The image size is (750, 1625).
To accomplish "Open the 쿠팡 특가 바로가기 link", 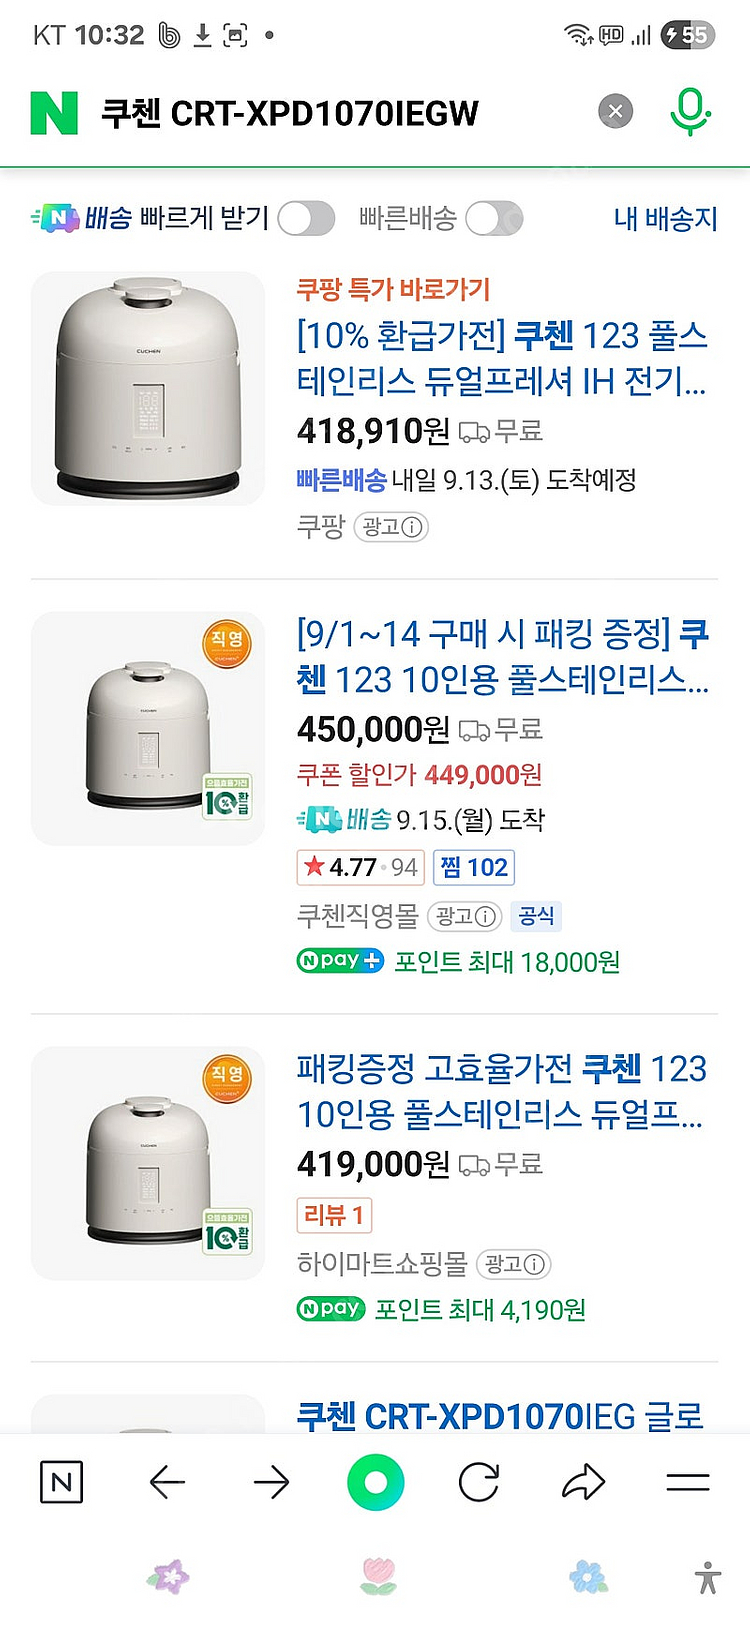I will [x=393, y=290].
